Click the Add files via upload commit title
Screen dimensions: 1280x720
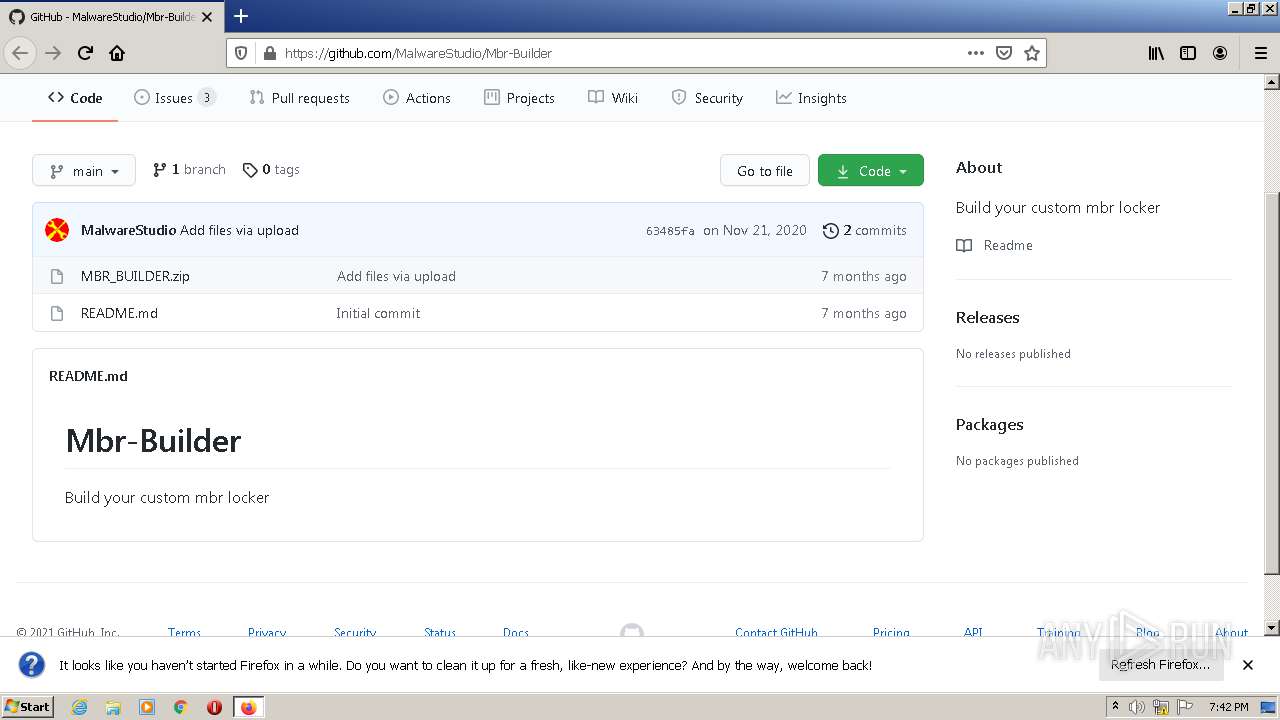coord(239,230)
